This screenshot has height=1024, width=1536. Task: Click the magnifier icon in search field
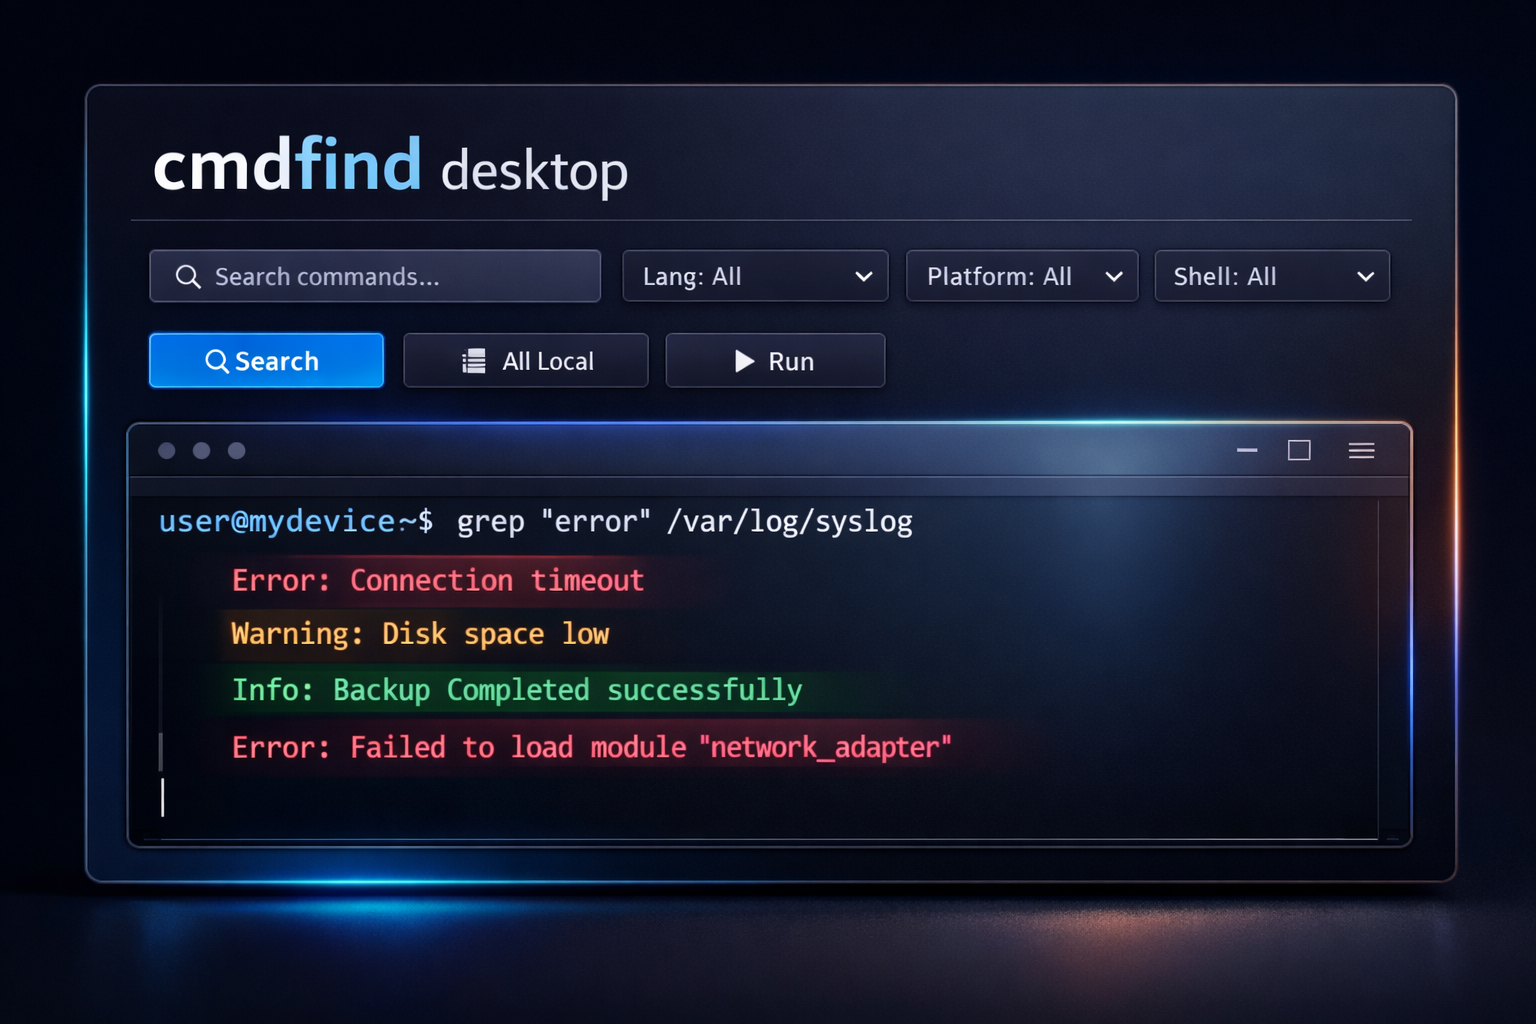188,277
